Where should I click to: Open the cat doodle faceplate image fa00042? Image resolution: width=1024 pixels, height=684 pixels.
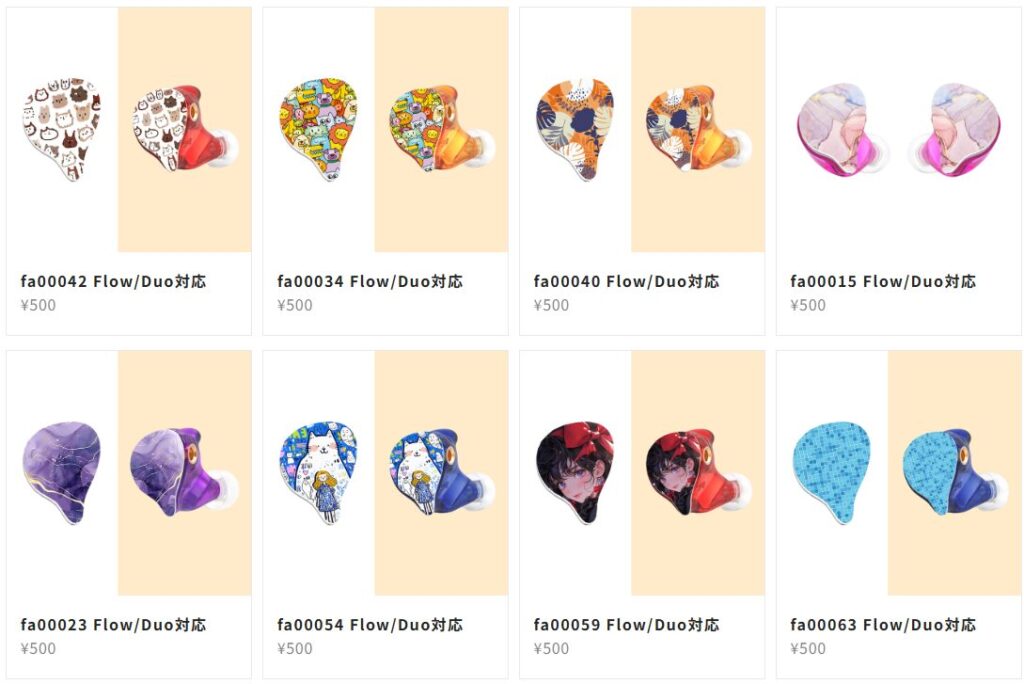click(129, 129)
